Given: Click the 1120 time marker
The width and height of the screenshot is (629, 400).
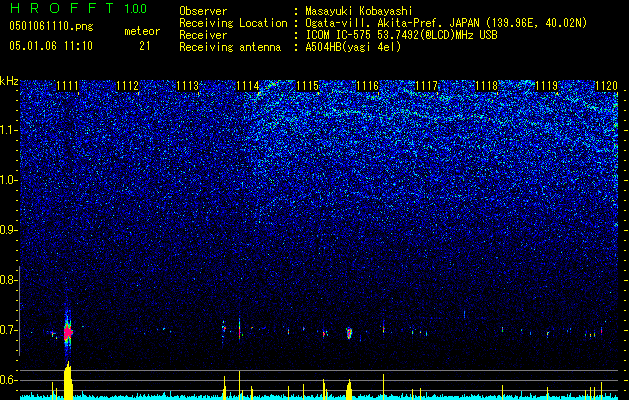Looking at the screenshot, I should [607, 86].
